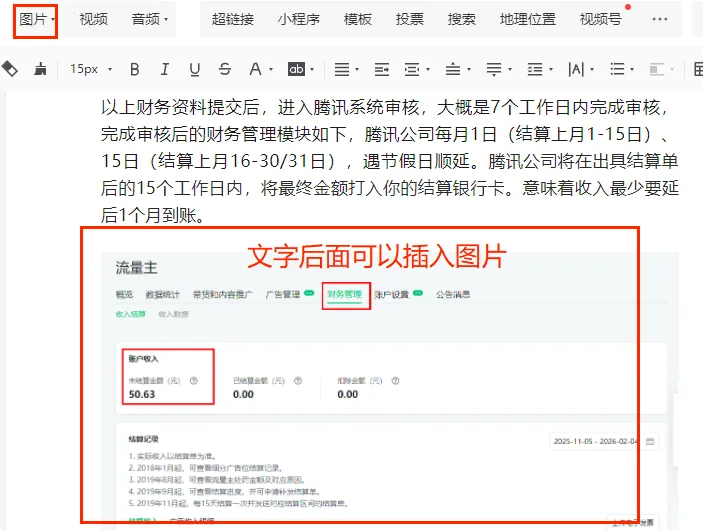Click the greyed image float icon
This screenshot has width=703, height=530.
click(657, 70)
